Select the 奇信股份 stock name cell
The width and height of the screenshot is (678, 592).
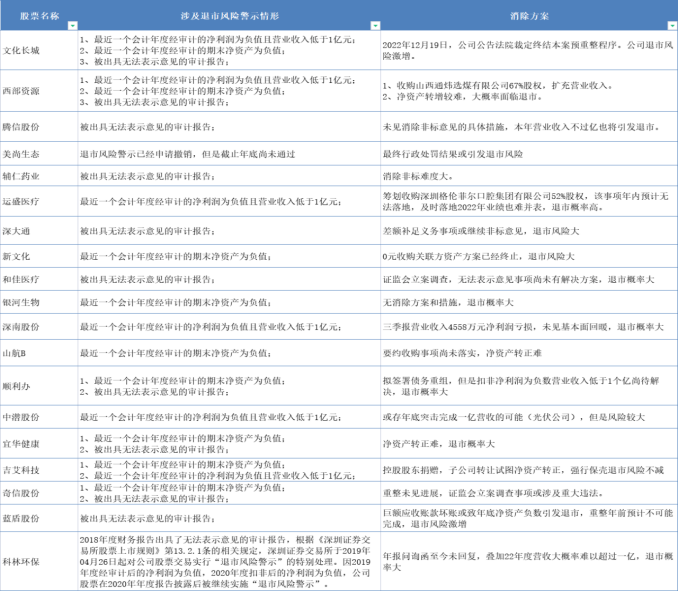coord(39,493)
